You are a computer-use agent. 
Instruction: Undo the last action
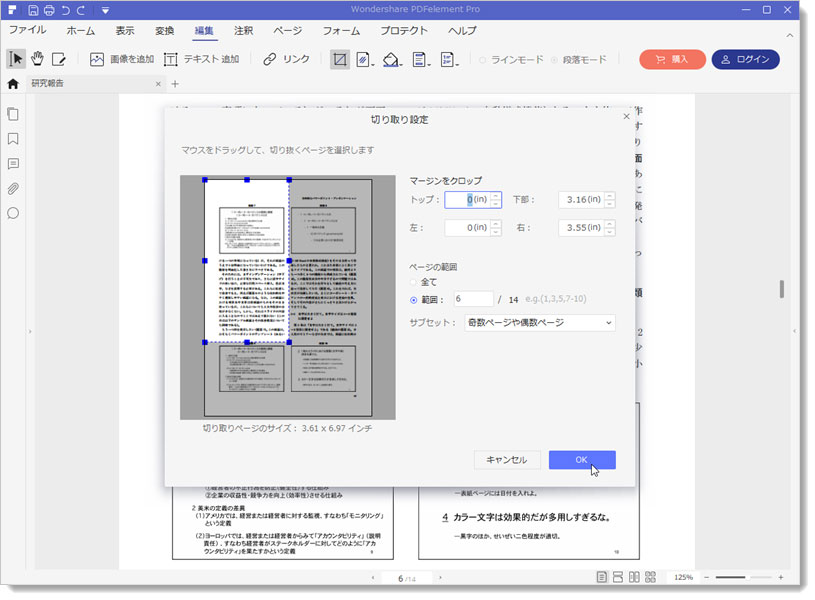(65, 10)
